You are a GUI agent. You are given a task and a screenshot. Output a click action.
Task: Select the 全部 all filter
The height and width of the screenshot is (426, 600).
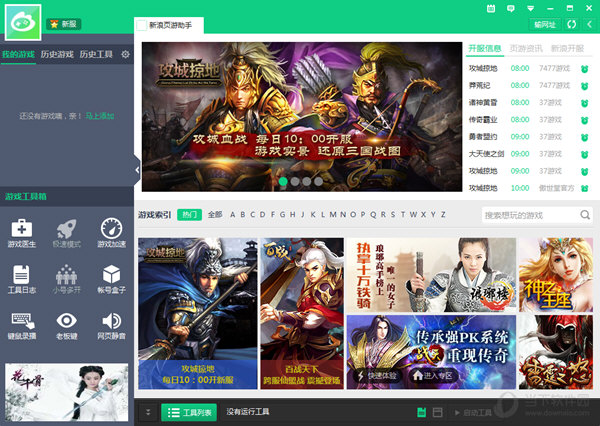click(x=215, y=215)
